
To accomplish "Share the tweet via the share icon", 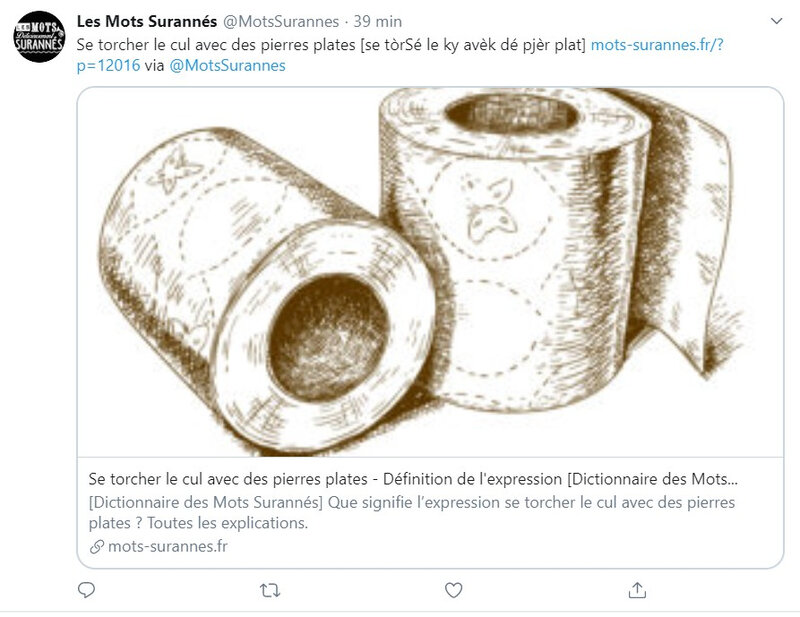I will 636,590.
